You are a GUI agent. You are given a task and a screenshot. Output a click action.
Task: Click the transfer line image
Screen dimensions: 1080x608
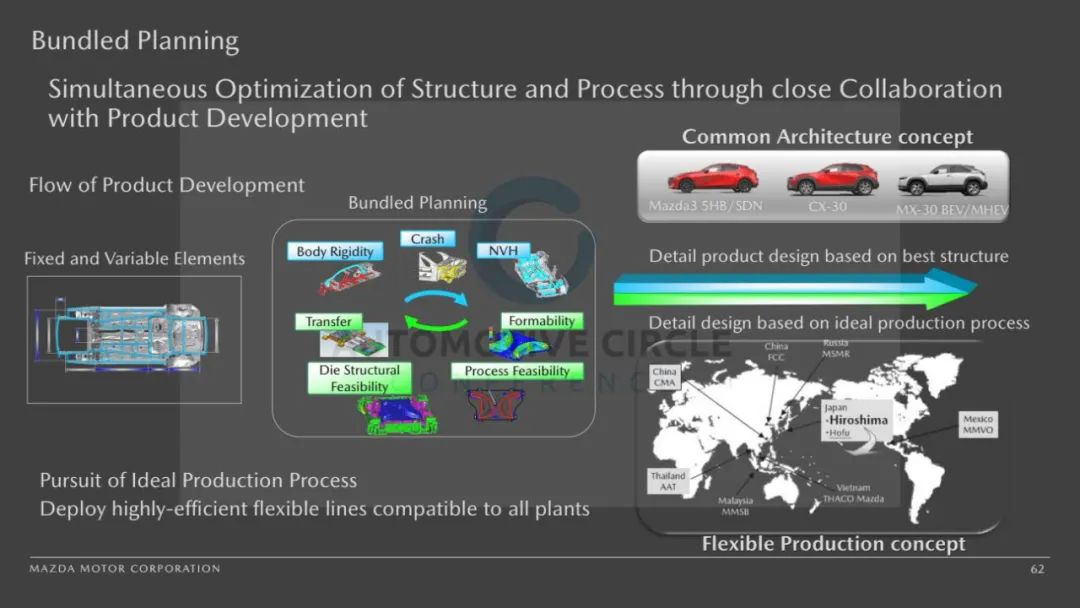[354, 340]
